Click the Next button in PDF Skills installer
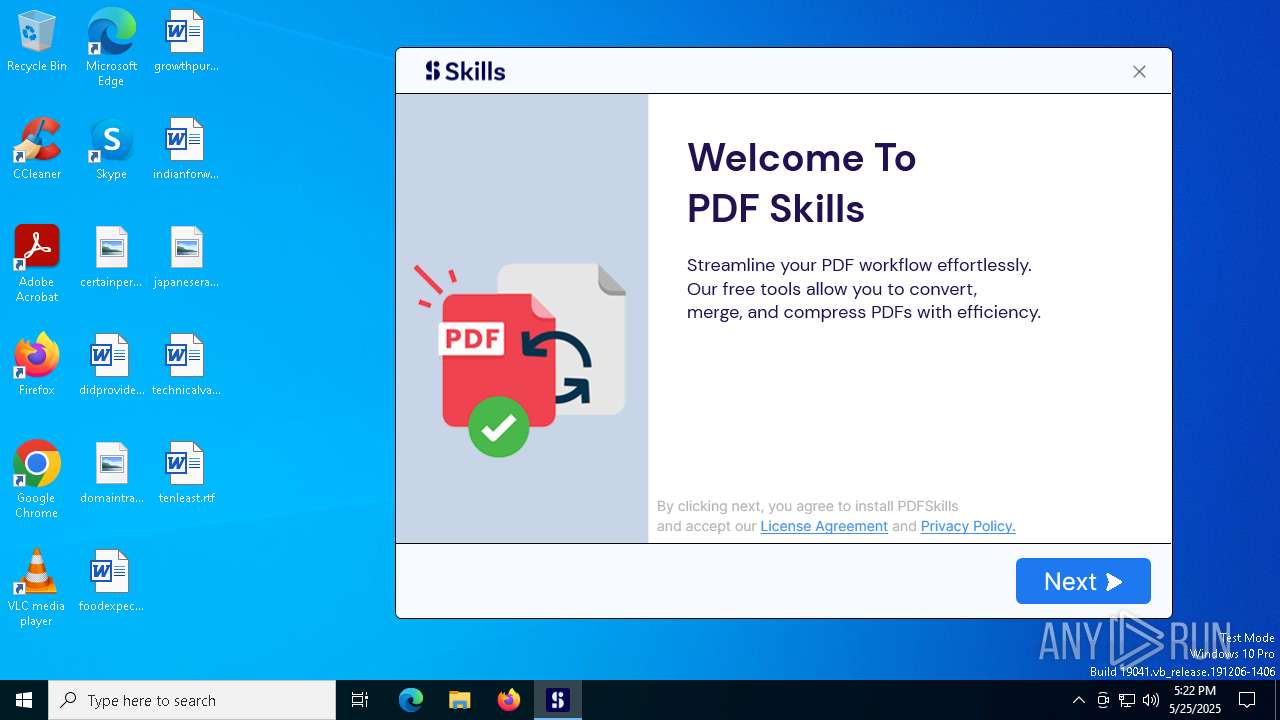The height and width of the screenshot is (720, 1280). tap(1083, 581)
